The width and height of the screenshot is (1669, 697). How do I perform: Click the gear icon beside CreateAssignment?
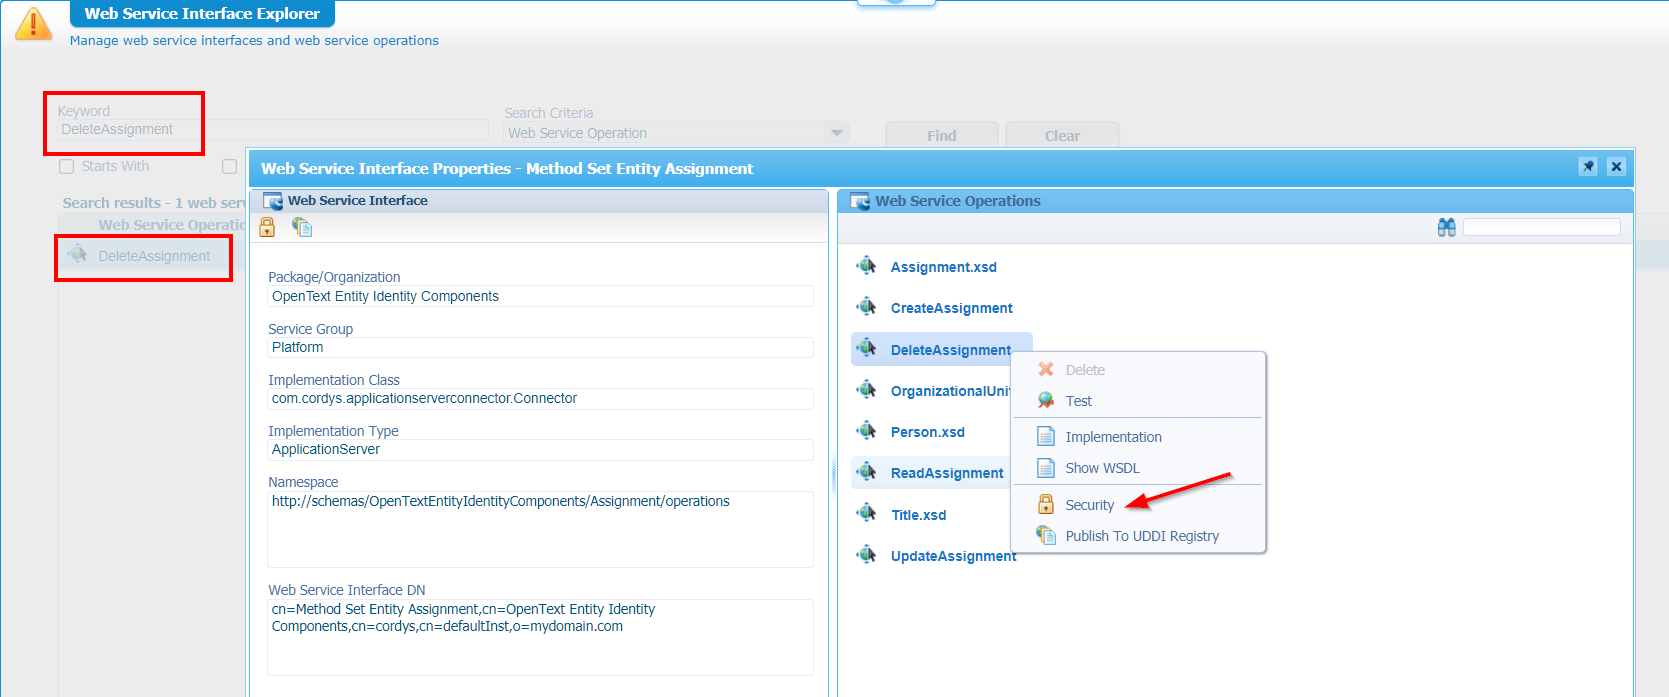866,307
